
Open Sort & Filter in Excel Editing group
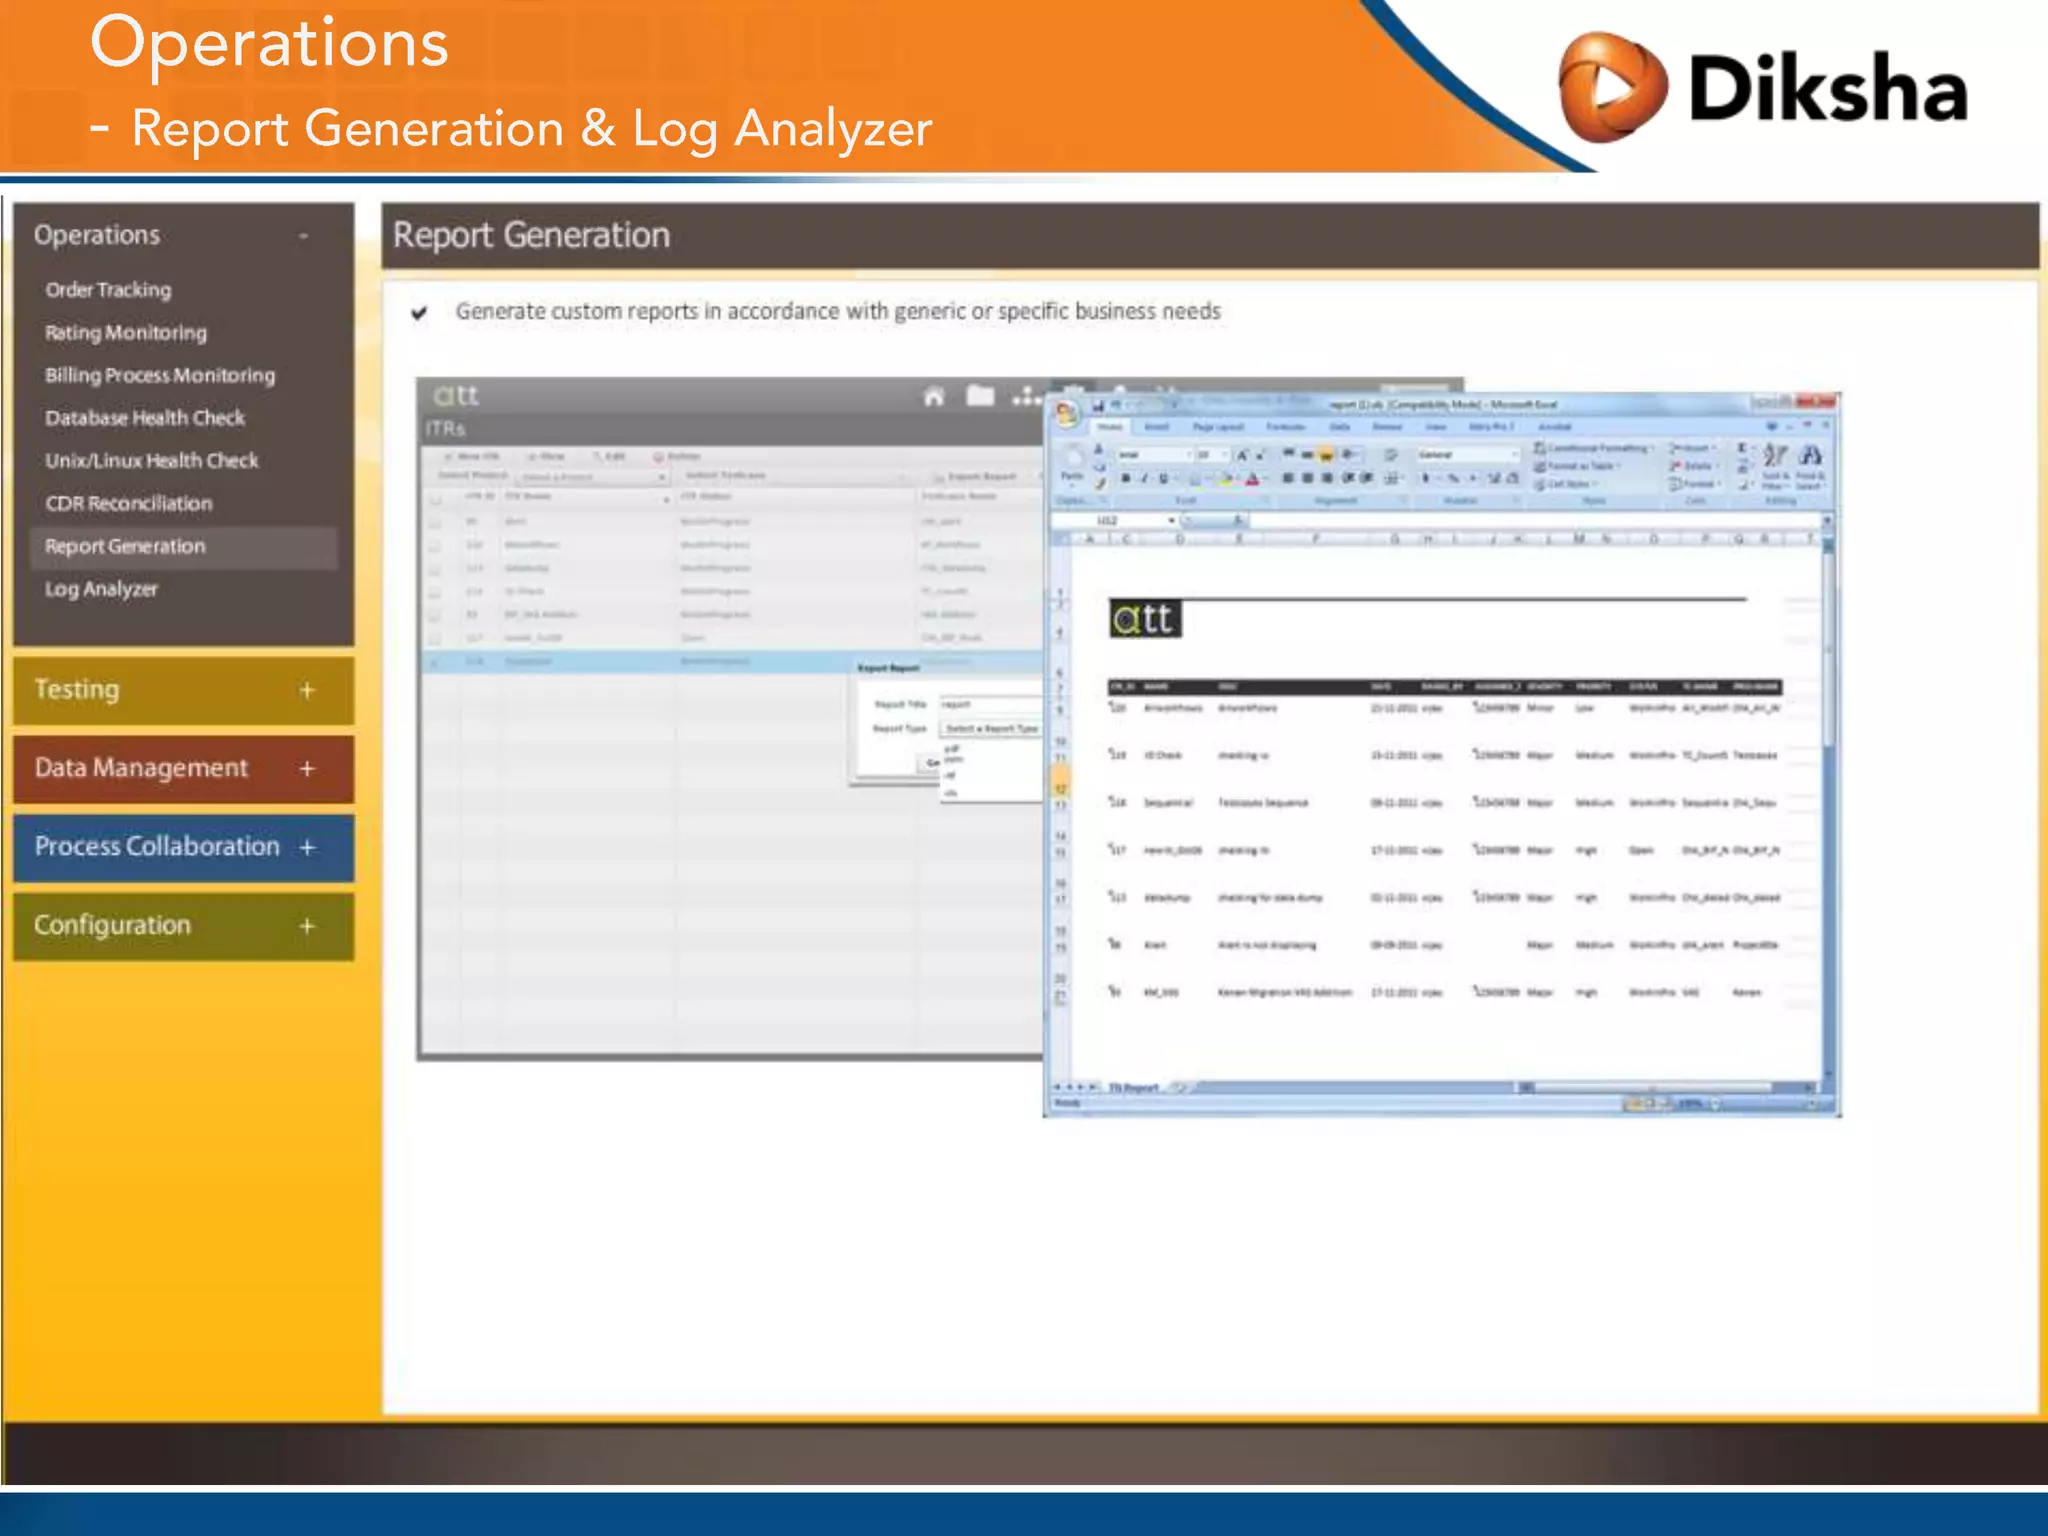pos(1775,467)
